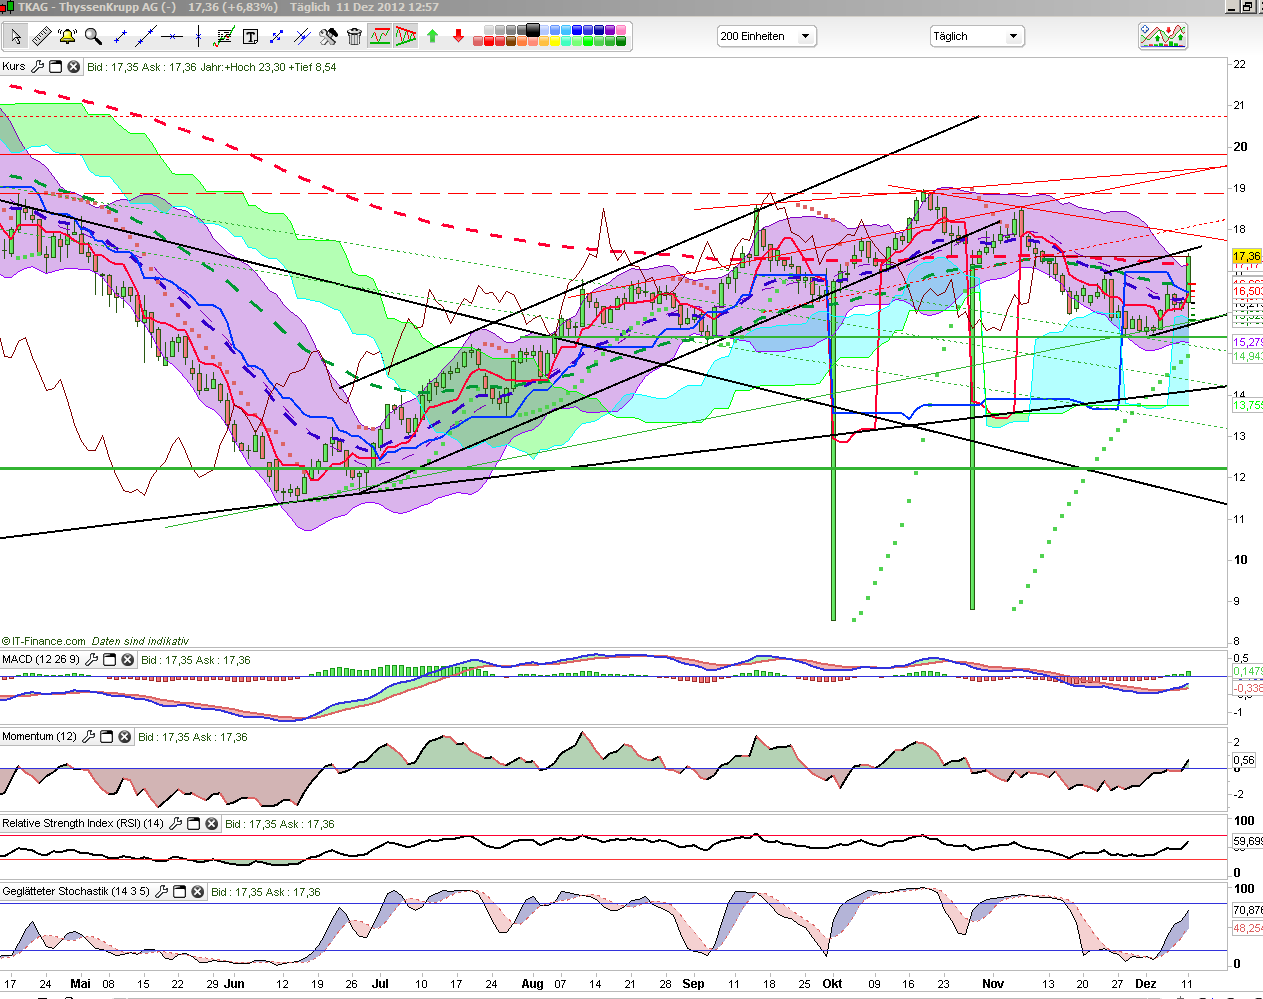Open the indicators chart icon at top right
Screen dimensions: 1263x999
(x=1163, y=36)
